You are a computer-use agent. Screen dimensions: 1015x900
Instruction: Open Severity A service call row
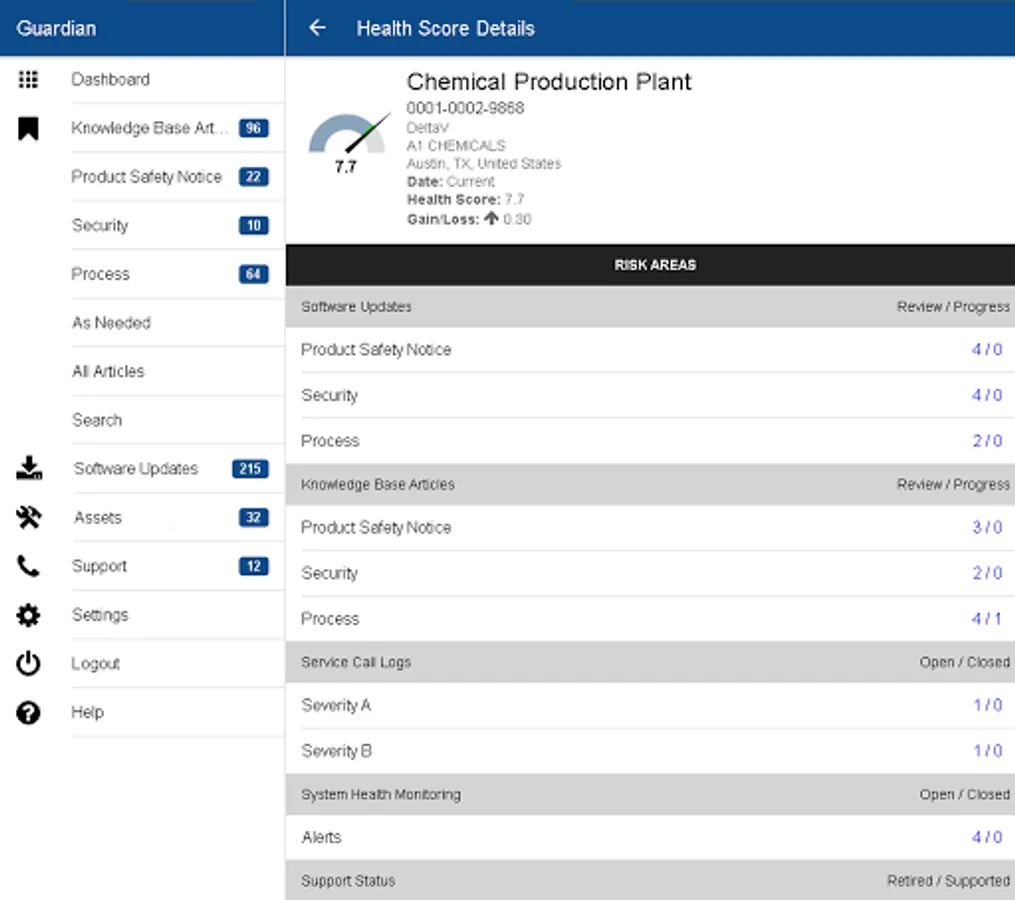coord(650,705)
